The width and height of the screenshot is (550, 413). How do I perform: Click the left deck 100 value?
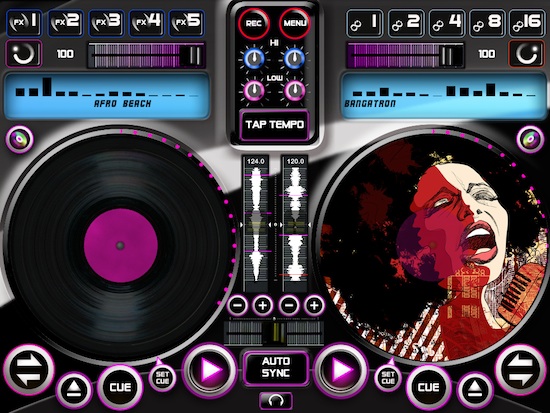click(x=65, y=54)
